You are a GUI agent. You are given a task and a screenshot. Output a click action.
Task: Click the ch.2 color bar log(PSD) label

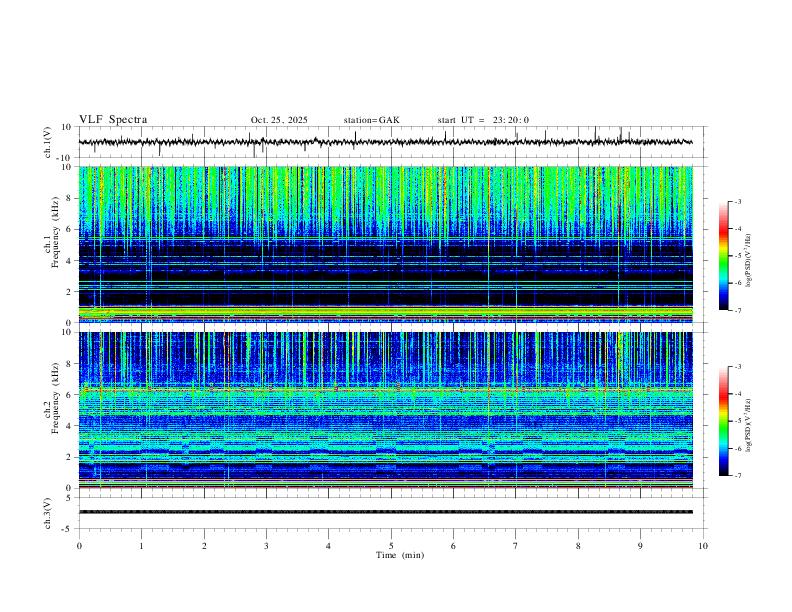point(748,426)
